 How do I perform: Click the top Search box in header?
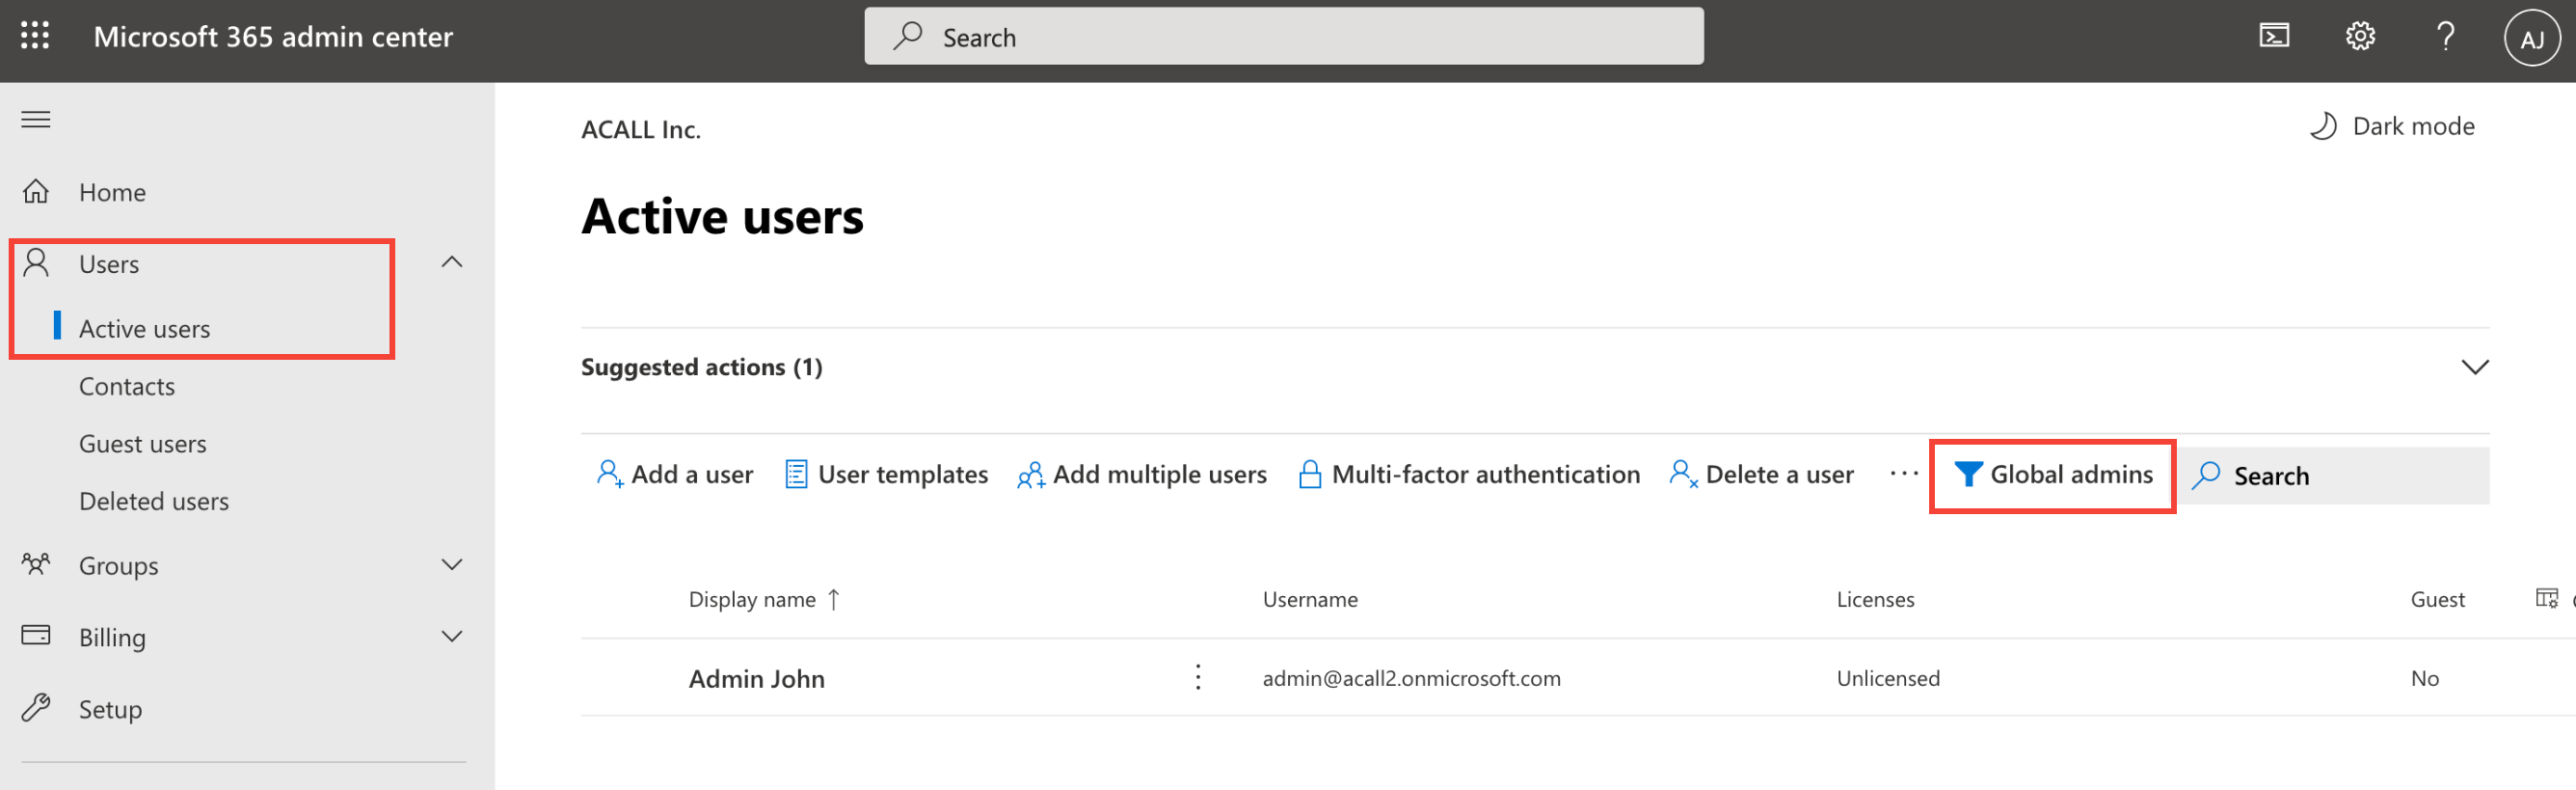[x=1283, y=37]
